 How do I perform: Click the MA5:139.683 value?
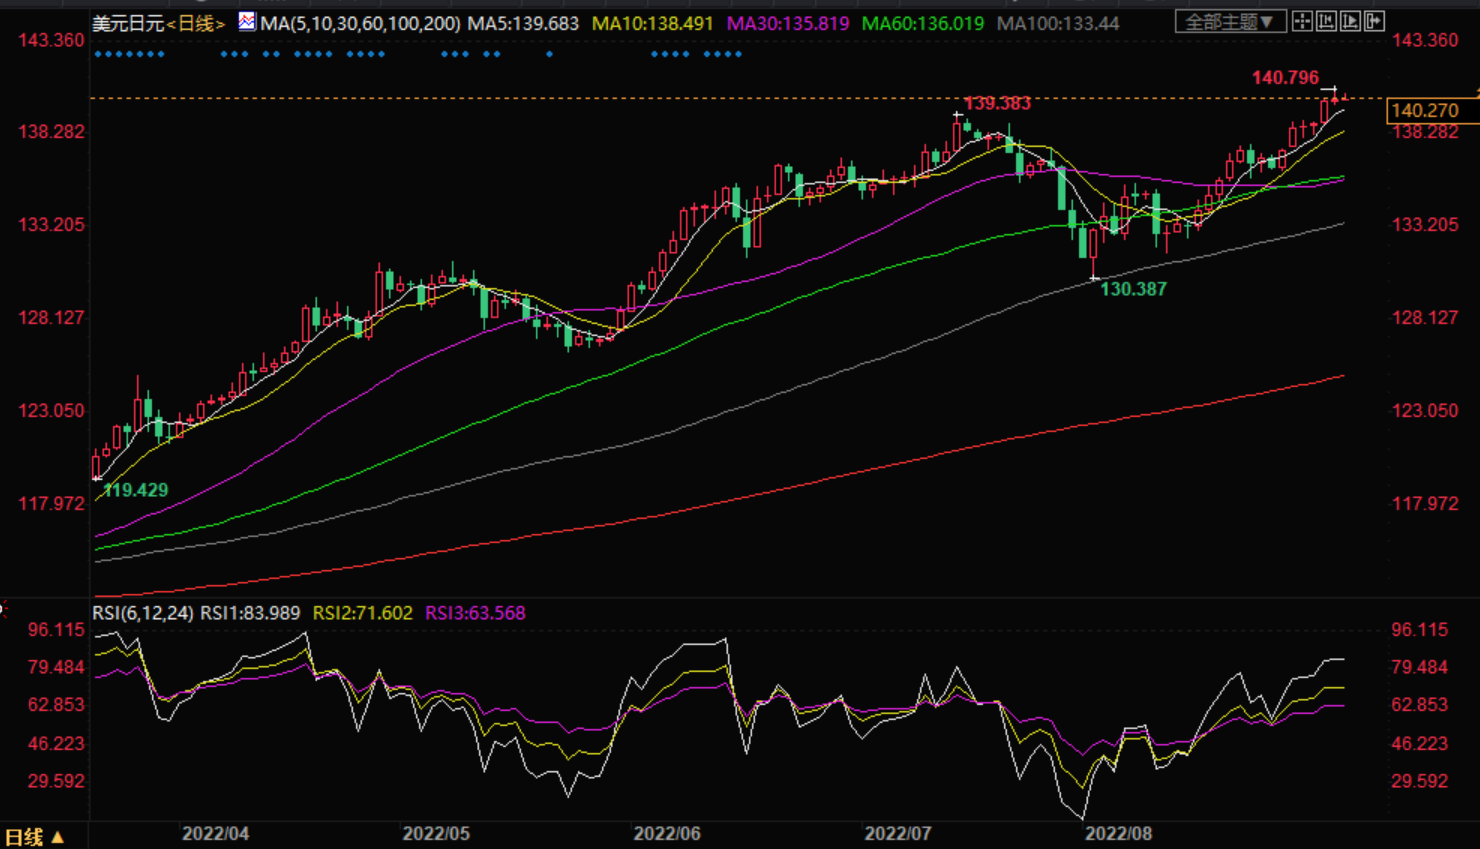(x=523, y=23)
